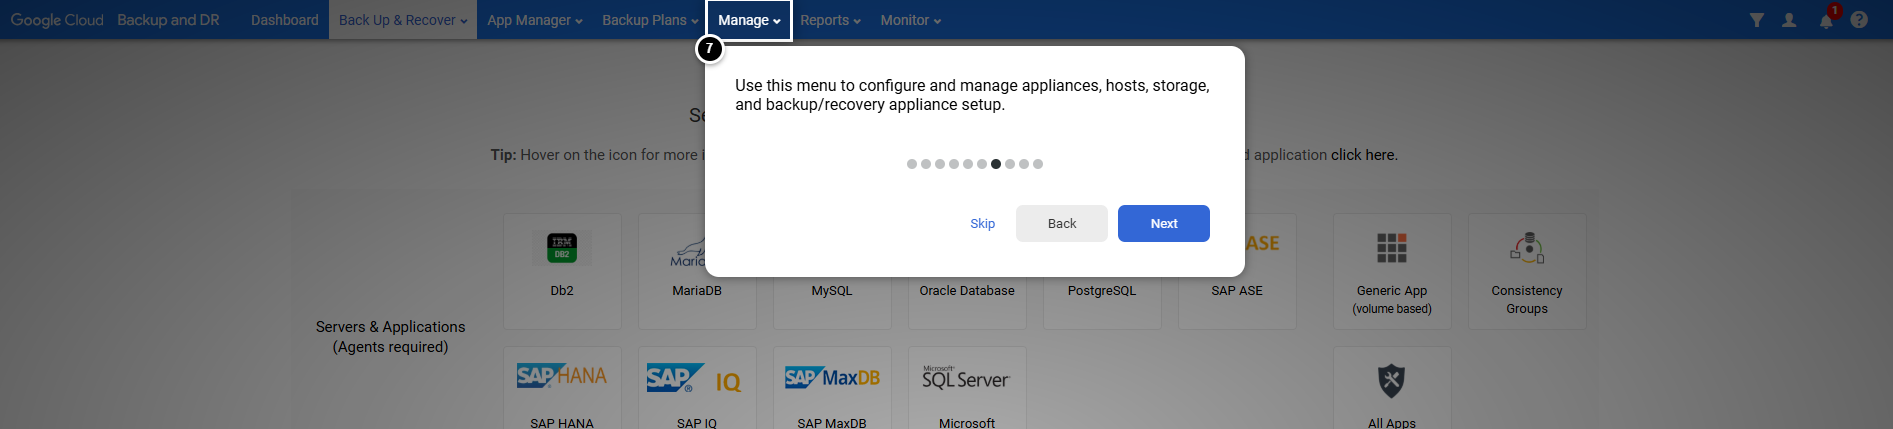Select the Generic App grid icon
The image size is (1893, 429).
[x=1391, y=248]
